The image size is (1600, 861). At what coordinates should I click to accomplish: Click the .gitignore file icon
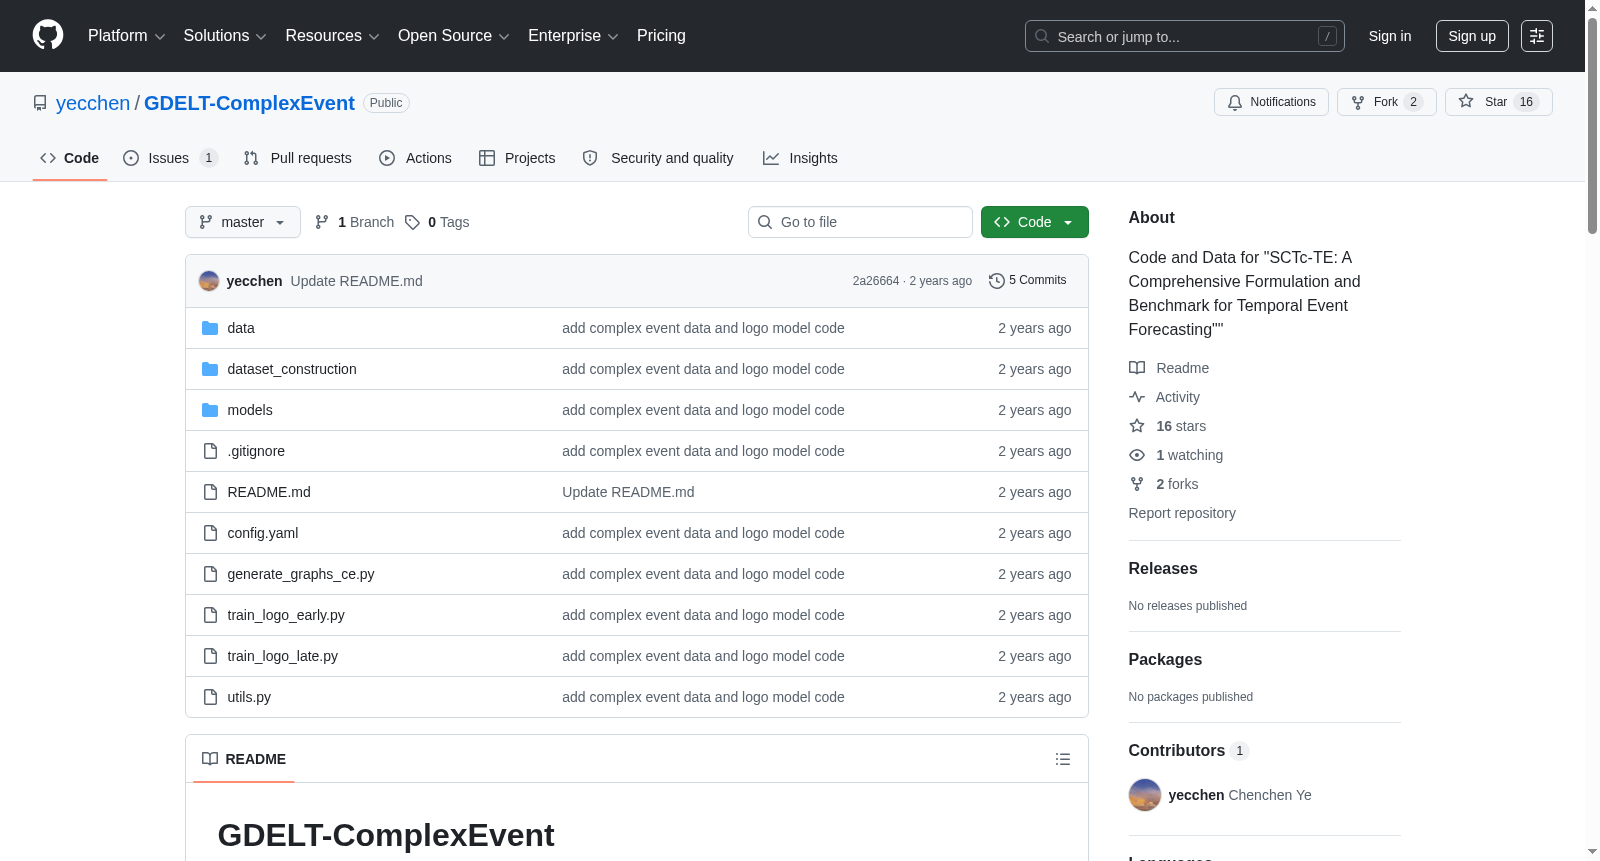tap(210, 451)
